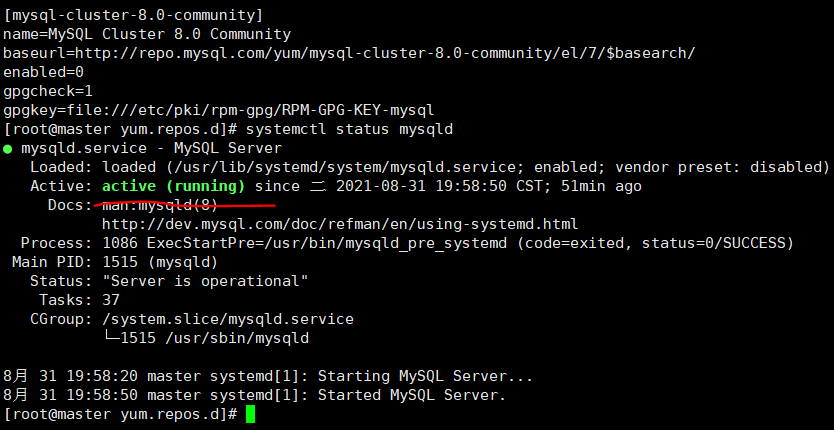Click the "gpgcheck=1" setting line
The height and width of the screenshot is (430, 834).
coord(48,91)
